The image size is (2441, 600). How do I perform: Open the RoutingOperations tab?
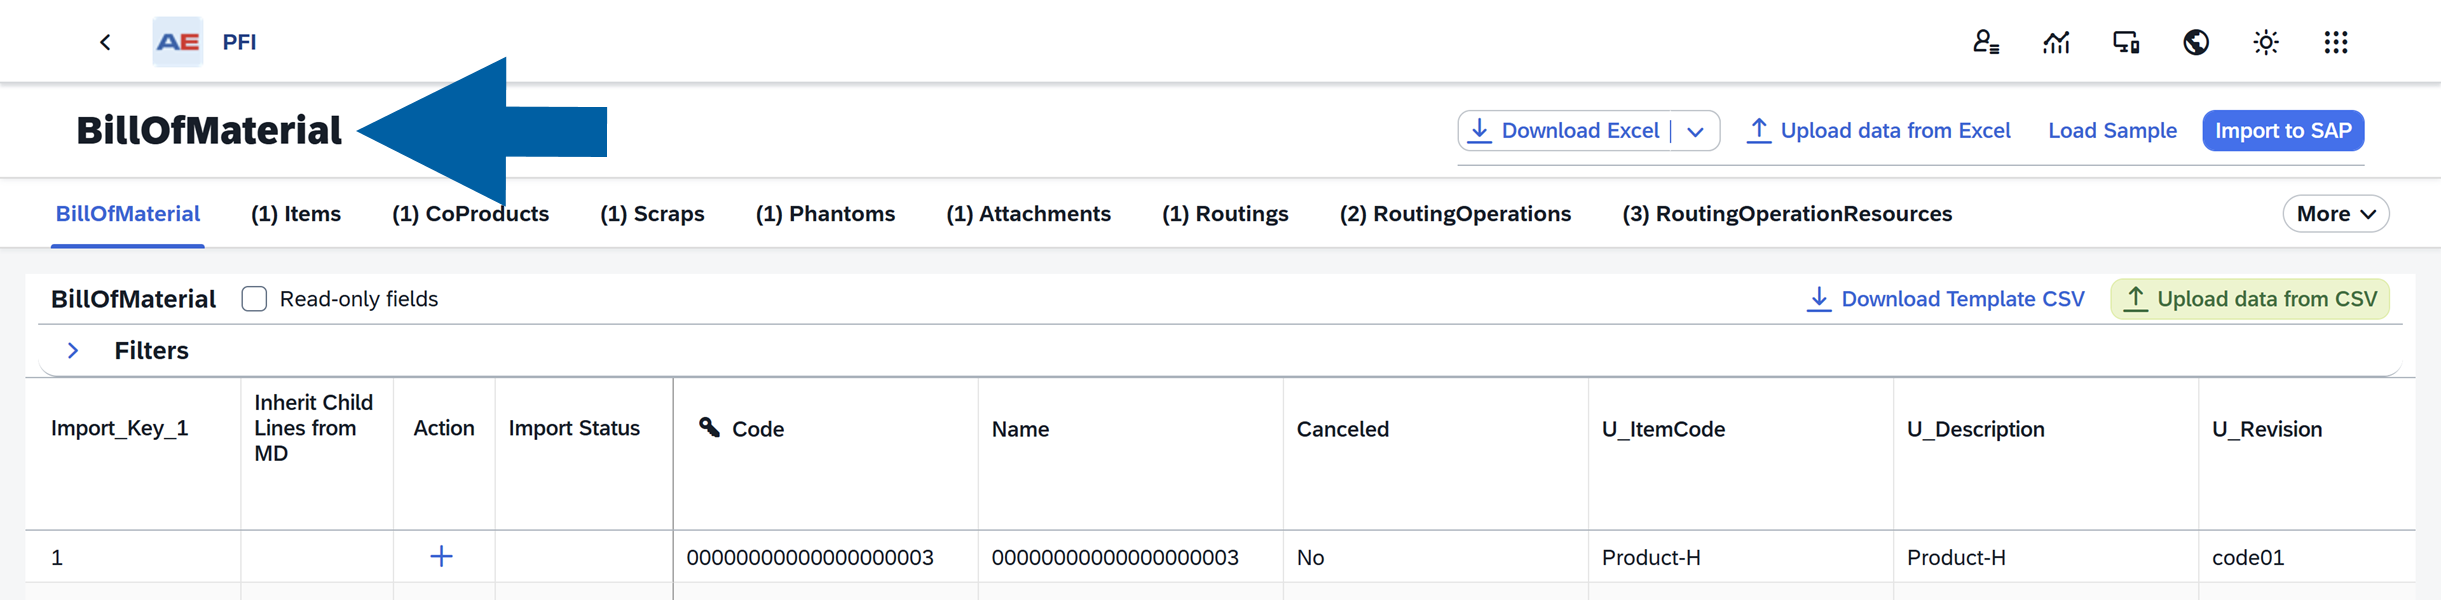coord(1455,213)
